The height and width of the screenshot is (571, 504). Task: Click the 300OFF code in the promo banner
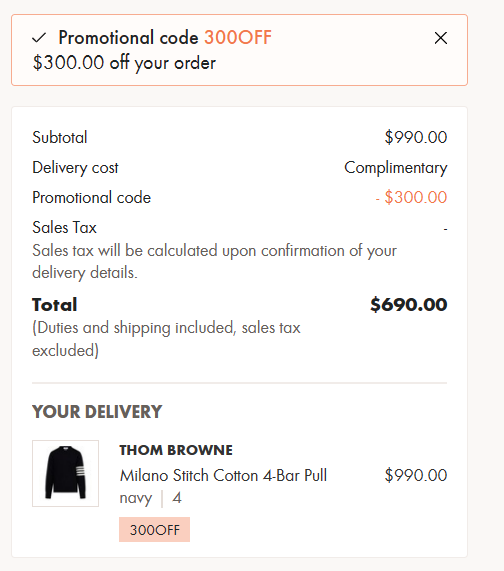click(x=238, y=38)
